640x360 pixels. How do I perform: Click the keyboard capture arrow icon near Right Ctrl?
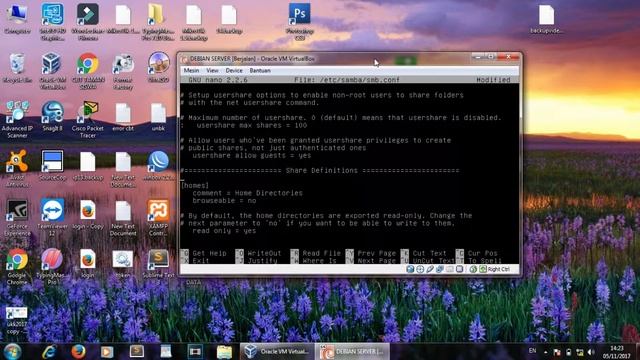coord(483,269)
